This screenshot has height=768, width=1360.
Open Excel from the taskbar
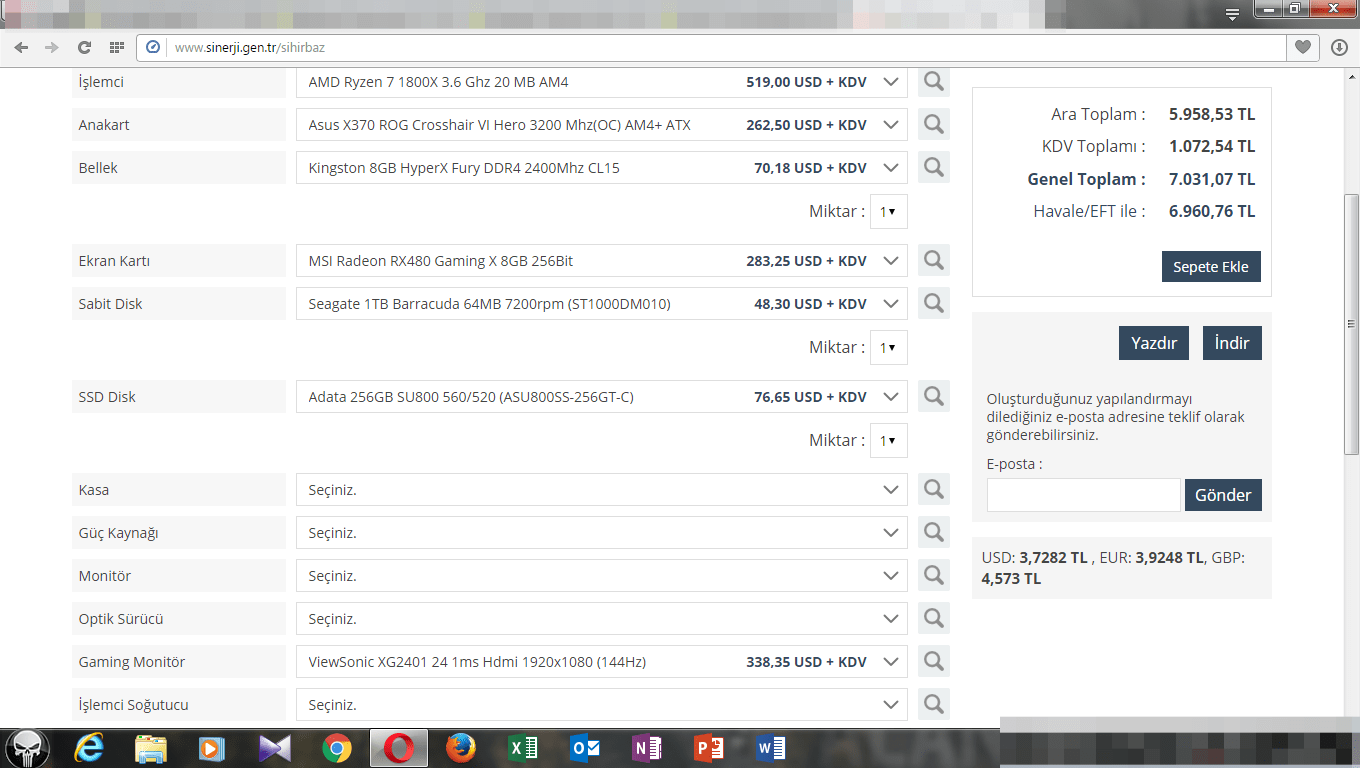click(x=523, y=748)
